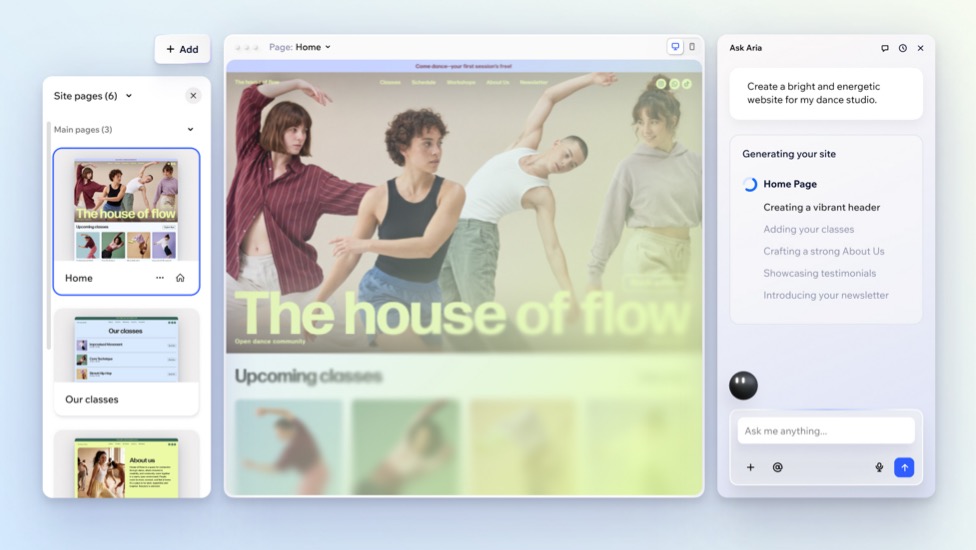Viewport: 976px width, 550px height.
Task: Open more options for the Home page
Action: 160,278
